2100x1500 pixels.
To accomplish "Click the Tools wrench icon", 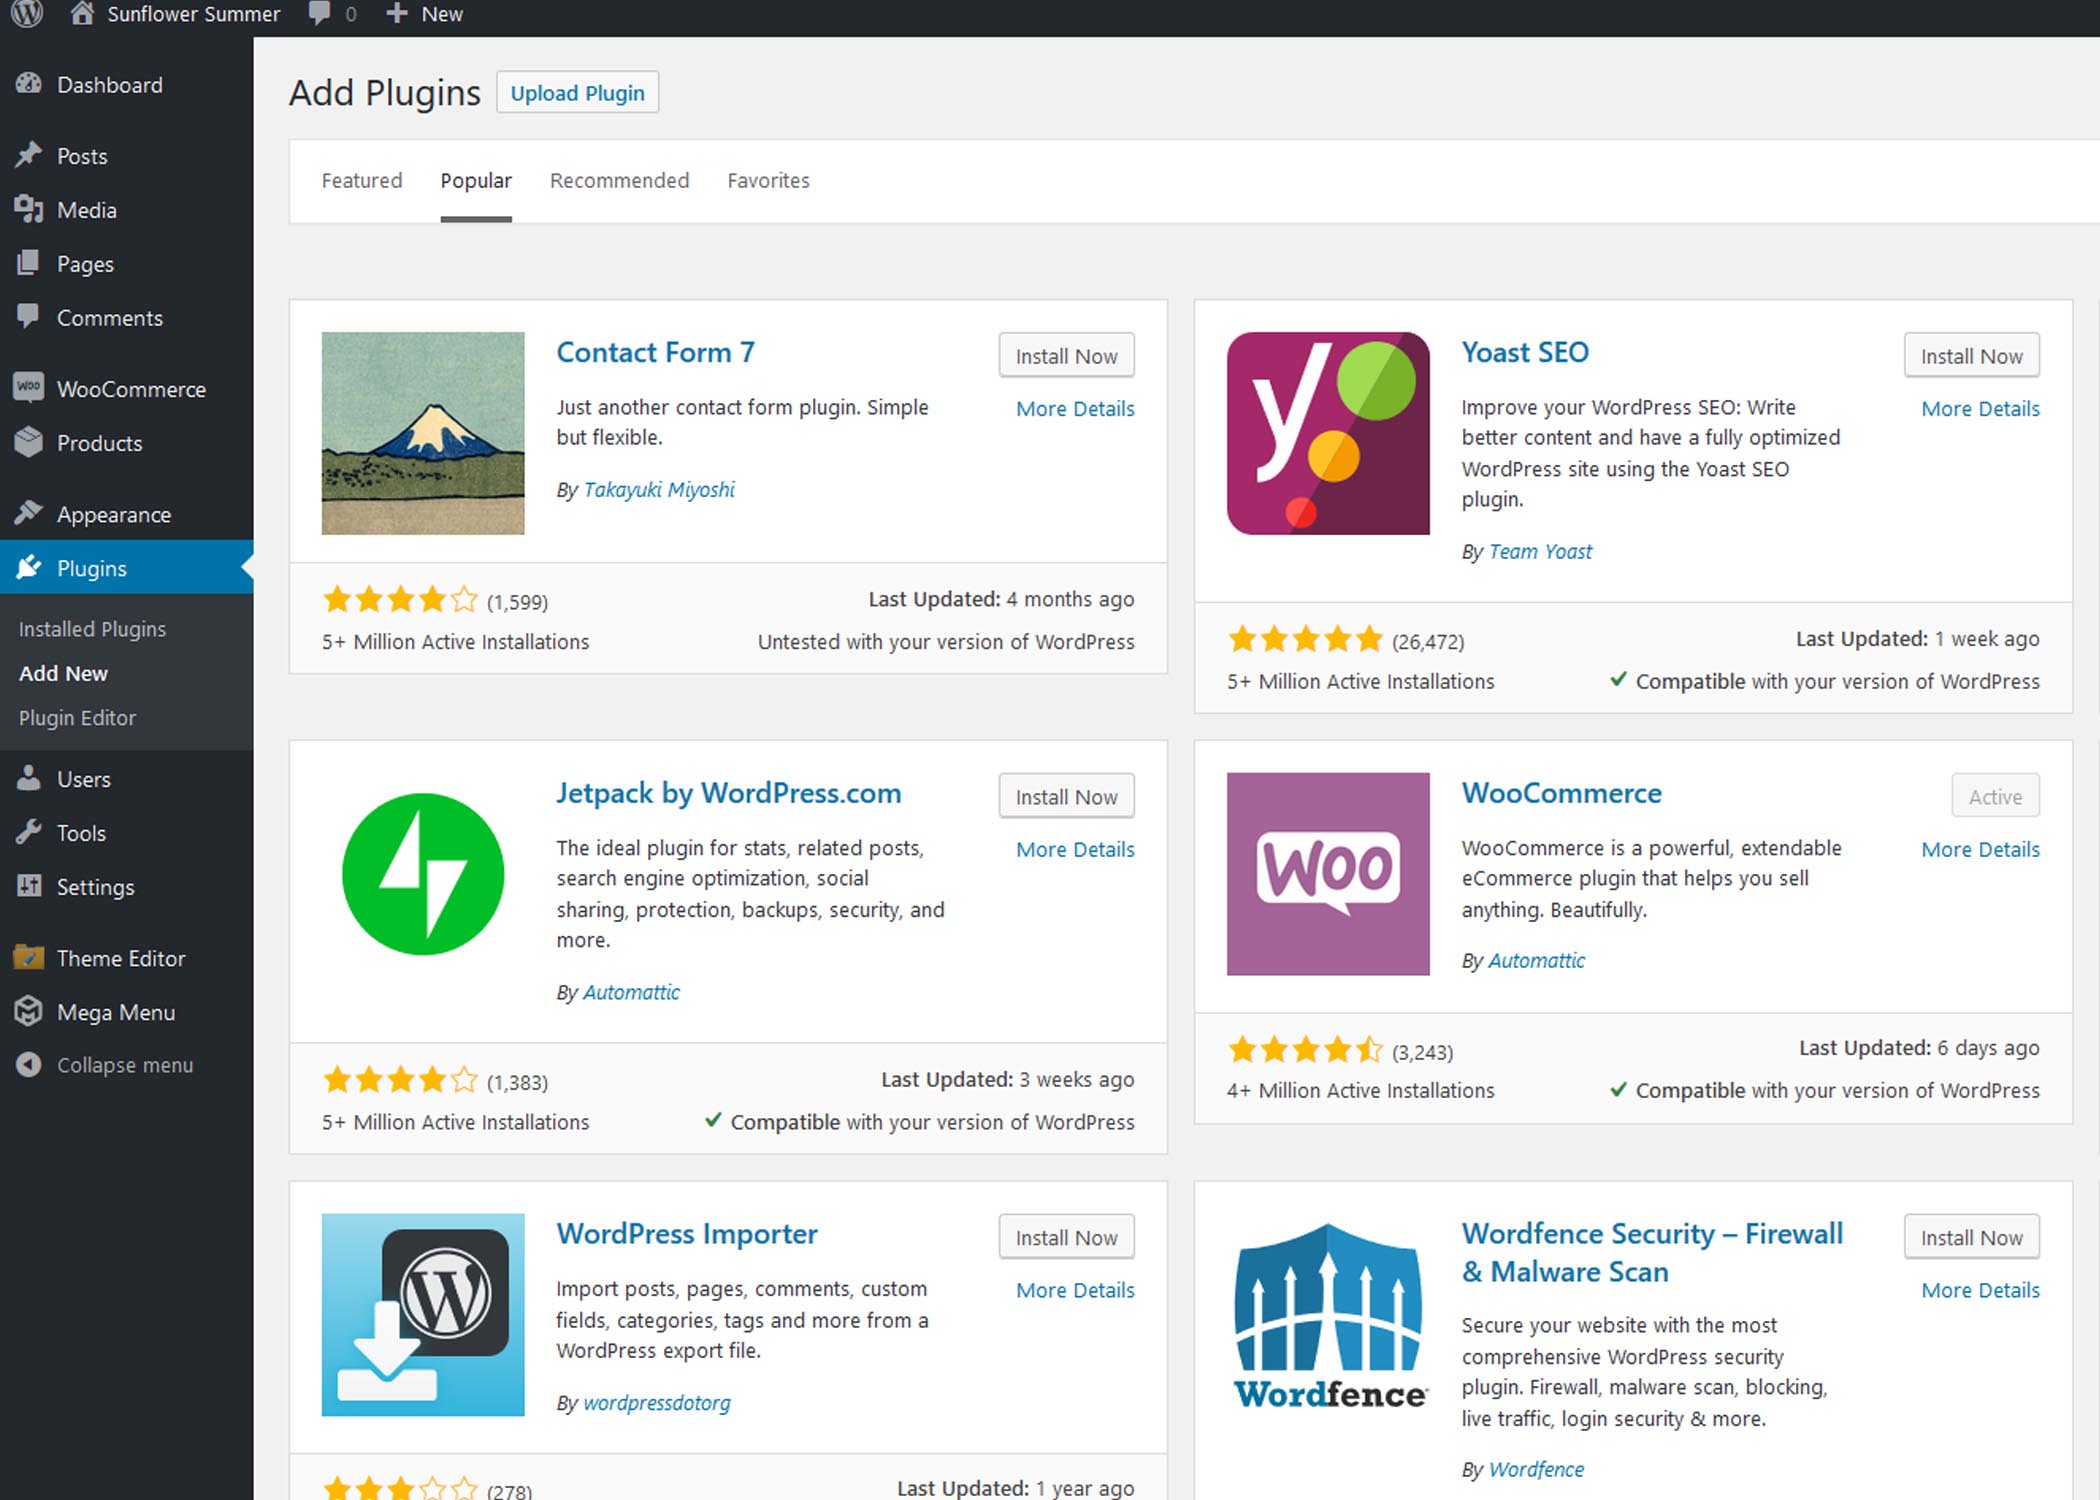I will click(29, 832).
